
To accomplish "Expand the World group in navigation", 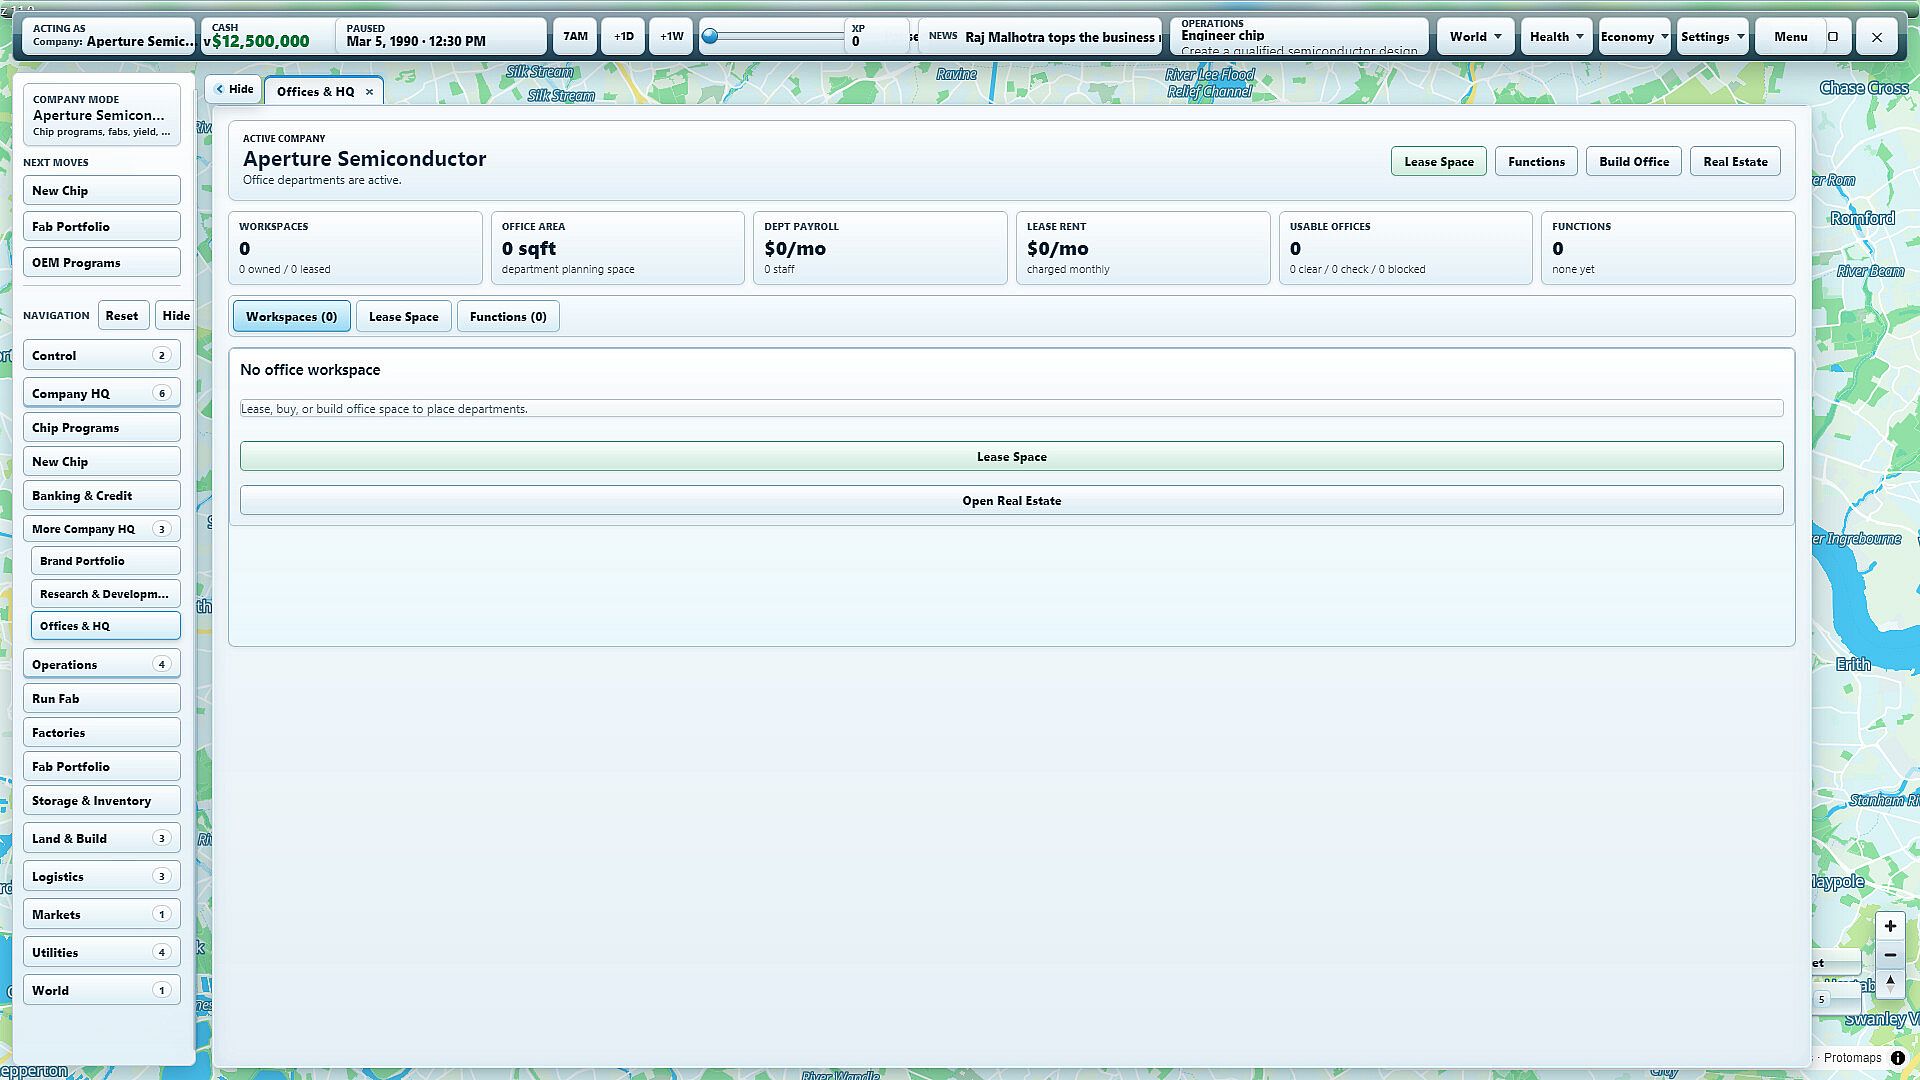I will (102, 991).
